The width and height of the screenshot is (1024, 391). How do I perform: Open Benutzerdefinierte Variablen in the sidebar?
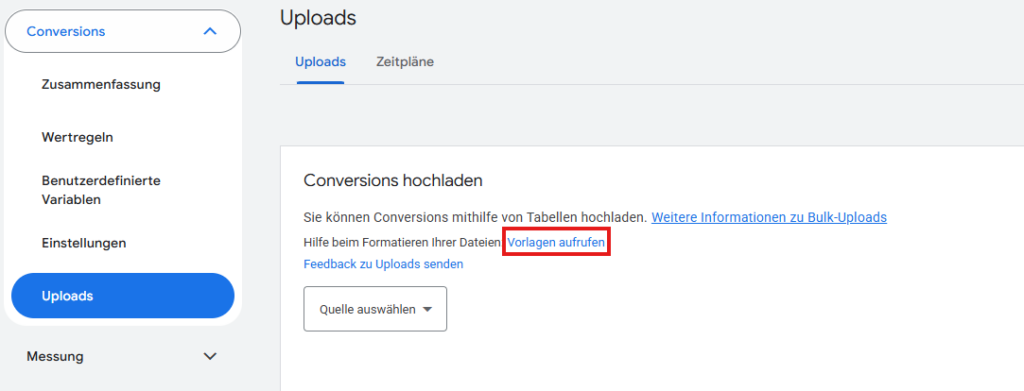click(x=101, y=190)
